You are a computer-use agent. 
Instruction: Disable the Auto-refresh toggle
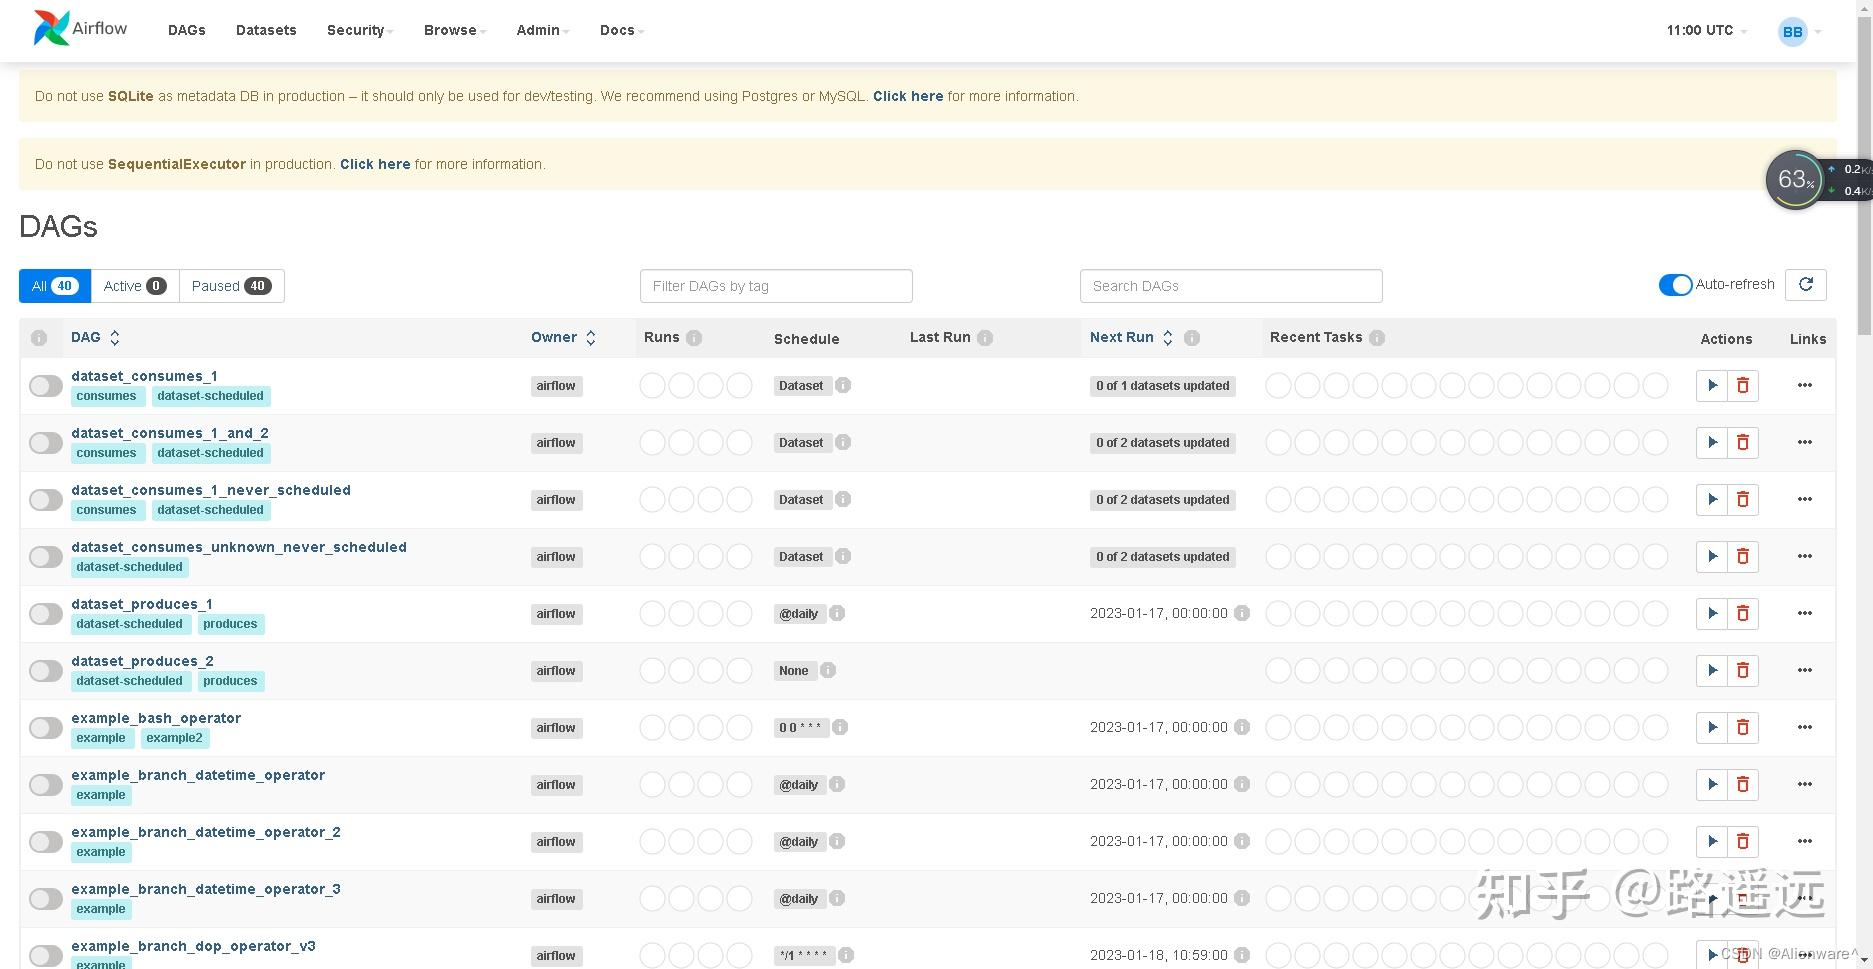(x=1675, y=284)
